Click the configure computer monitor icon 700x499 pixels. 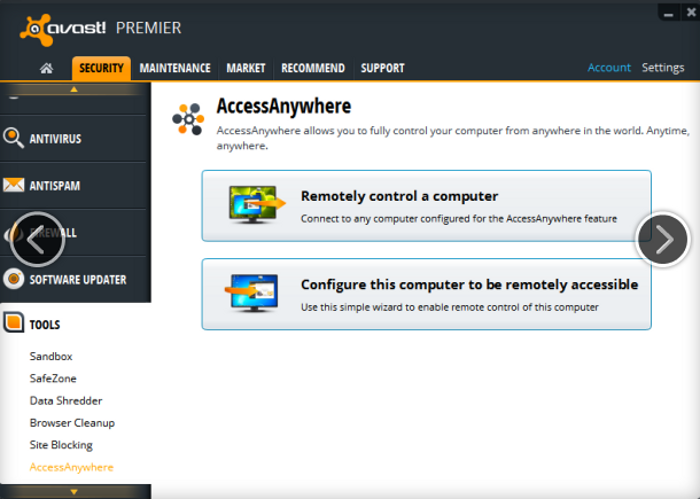251,293
